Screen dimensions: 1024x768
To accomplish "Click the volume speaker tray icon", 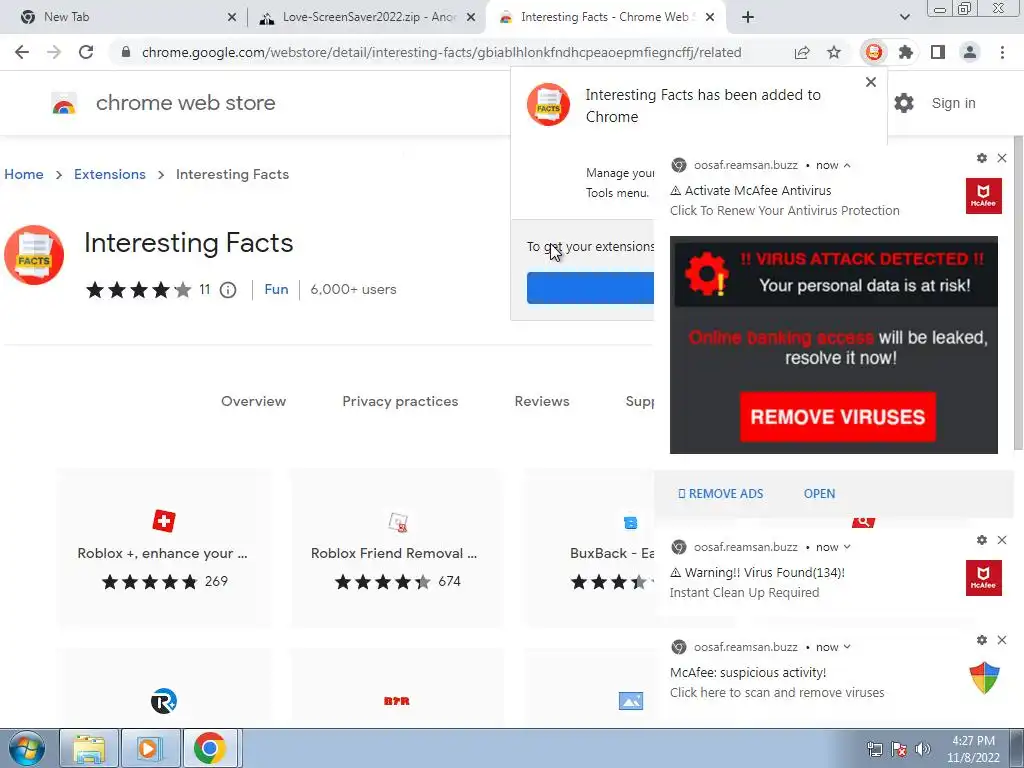I will click(922, 749).
